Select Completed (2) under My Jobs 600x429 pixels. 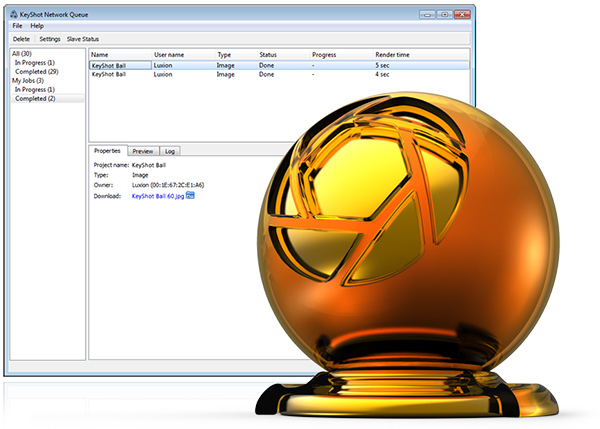point(35,98)
